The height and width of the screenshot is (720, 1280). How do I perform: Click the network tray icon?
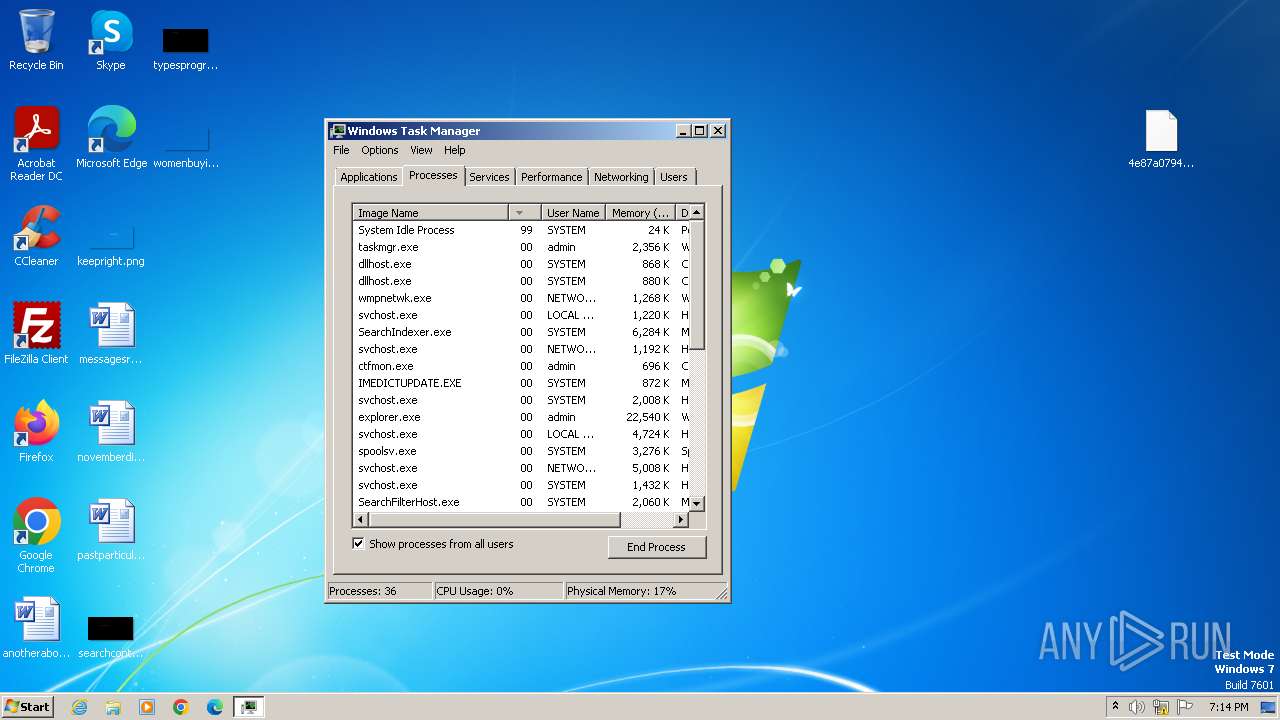1161,707
